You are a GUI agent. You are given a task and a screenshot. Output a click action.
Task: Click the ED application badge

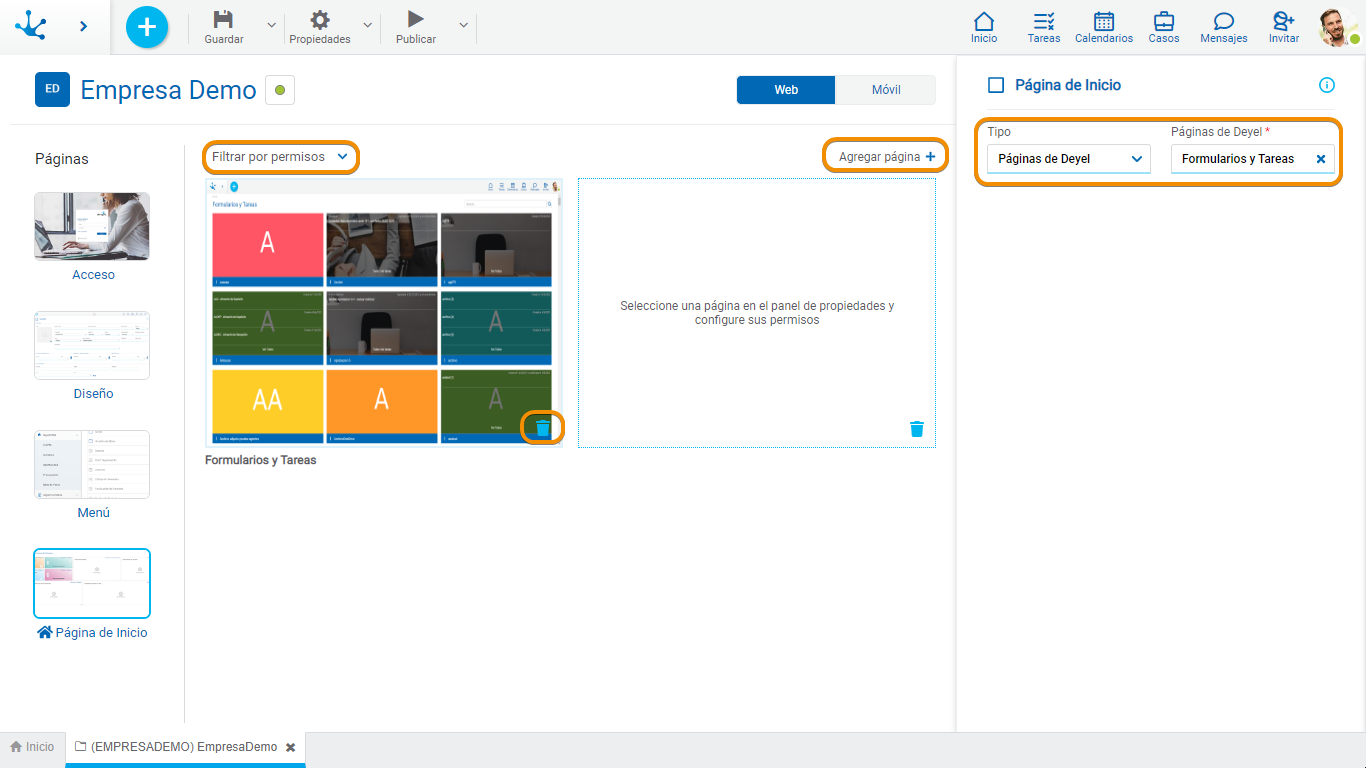pos(52,89)
